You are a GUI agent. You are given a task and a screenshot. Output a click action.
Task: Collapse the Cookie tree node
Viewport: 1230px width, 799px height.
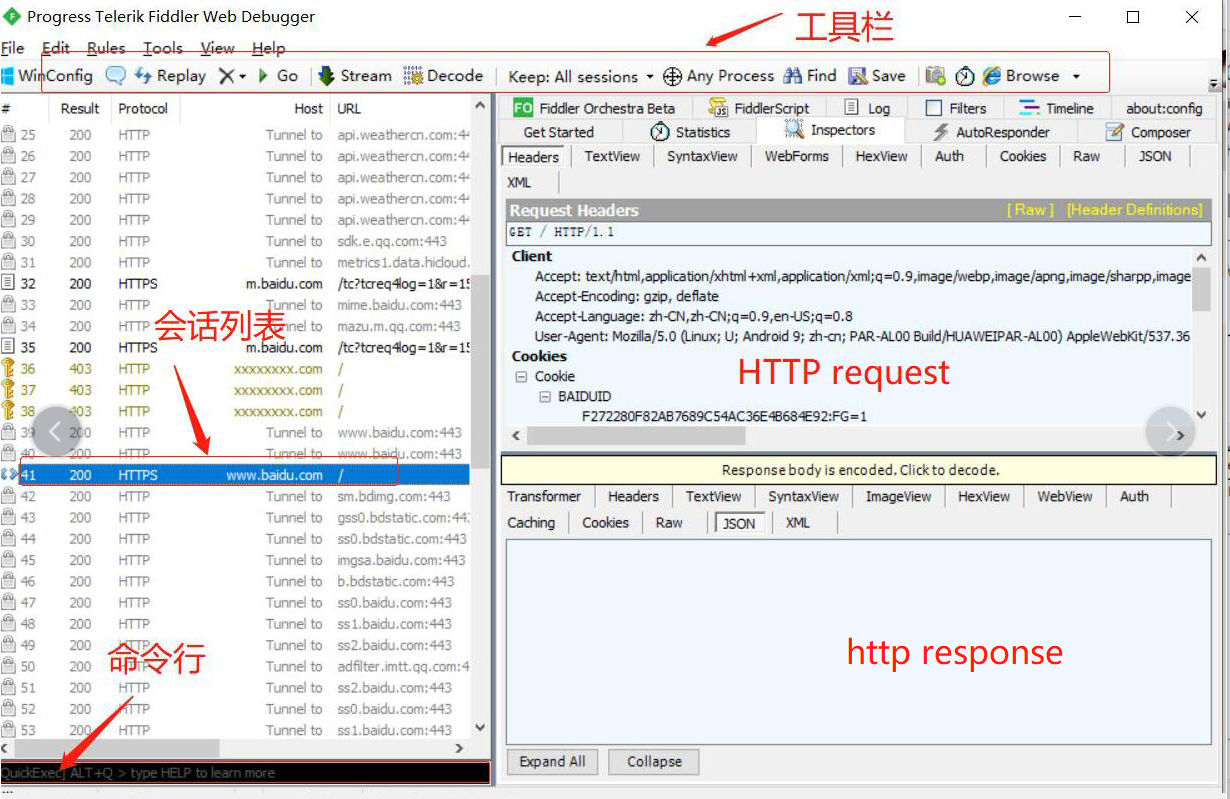coord(521,377)
